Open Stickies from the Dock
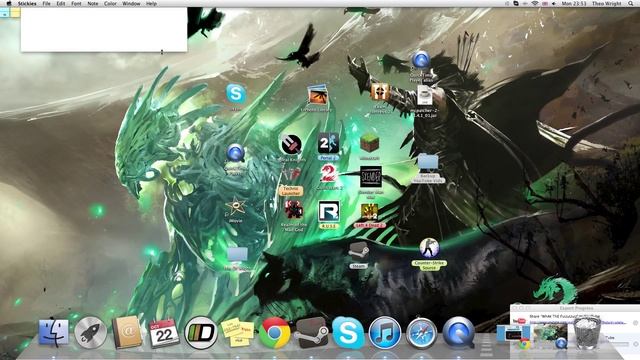Image resolution: width=640 pixels, height=360 pixels. click(237, 333)
